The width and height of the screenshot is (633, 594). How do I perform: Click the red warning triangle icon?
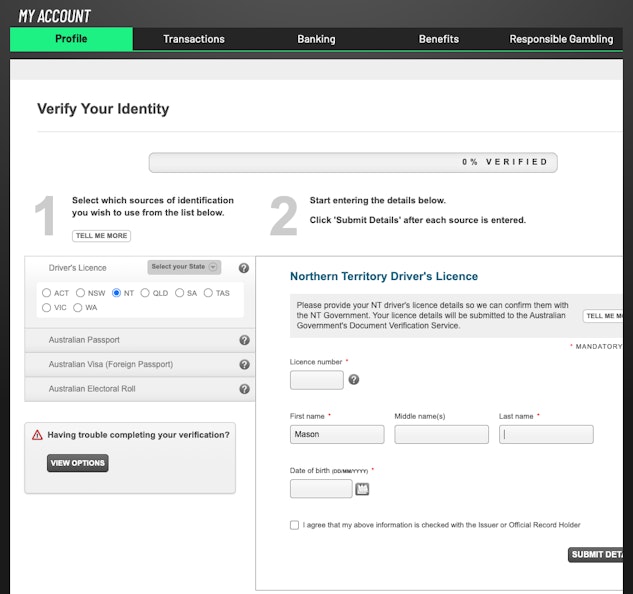coord(37,435)
